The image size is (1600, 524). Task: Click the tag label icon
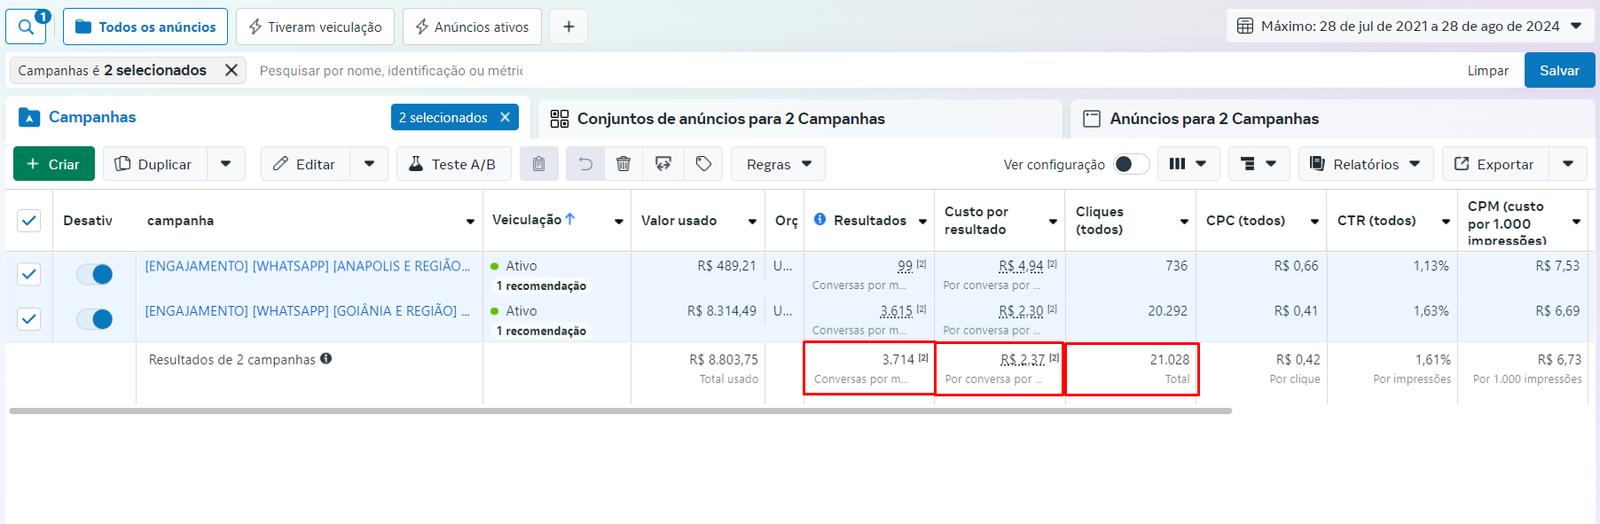coord(703,164)
